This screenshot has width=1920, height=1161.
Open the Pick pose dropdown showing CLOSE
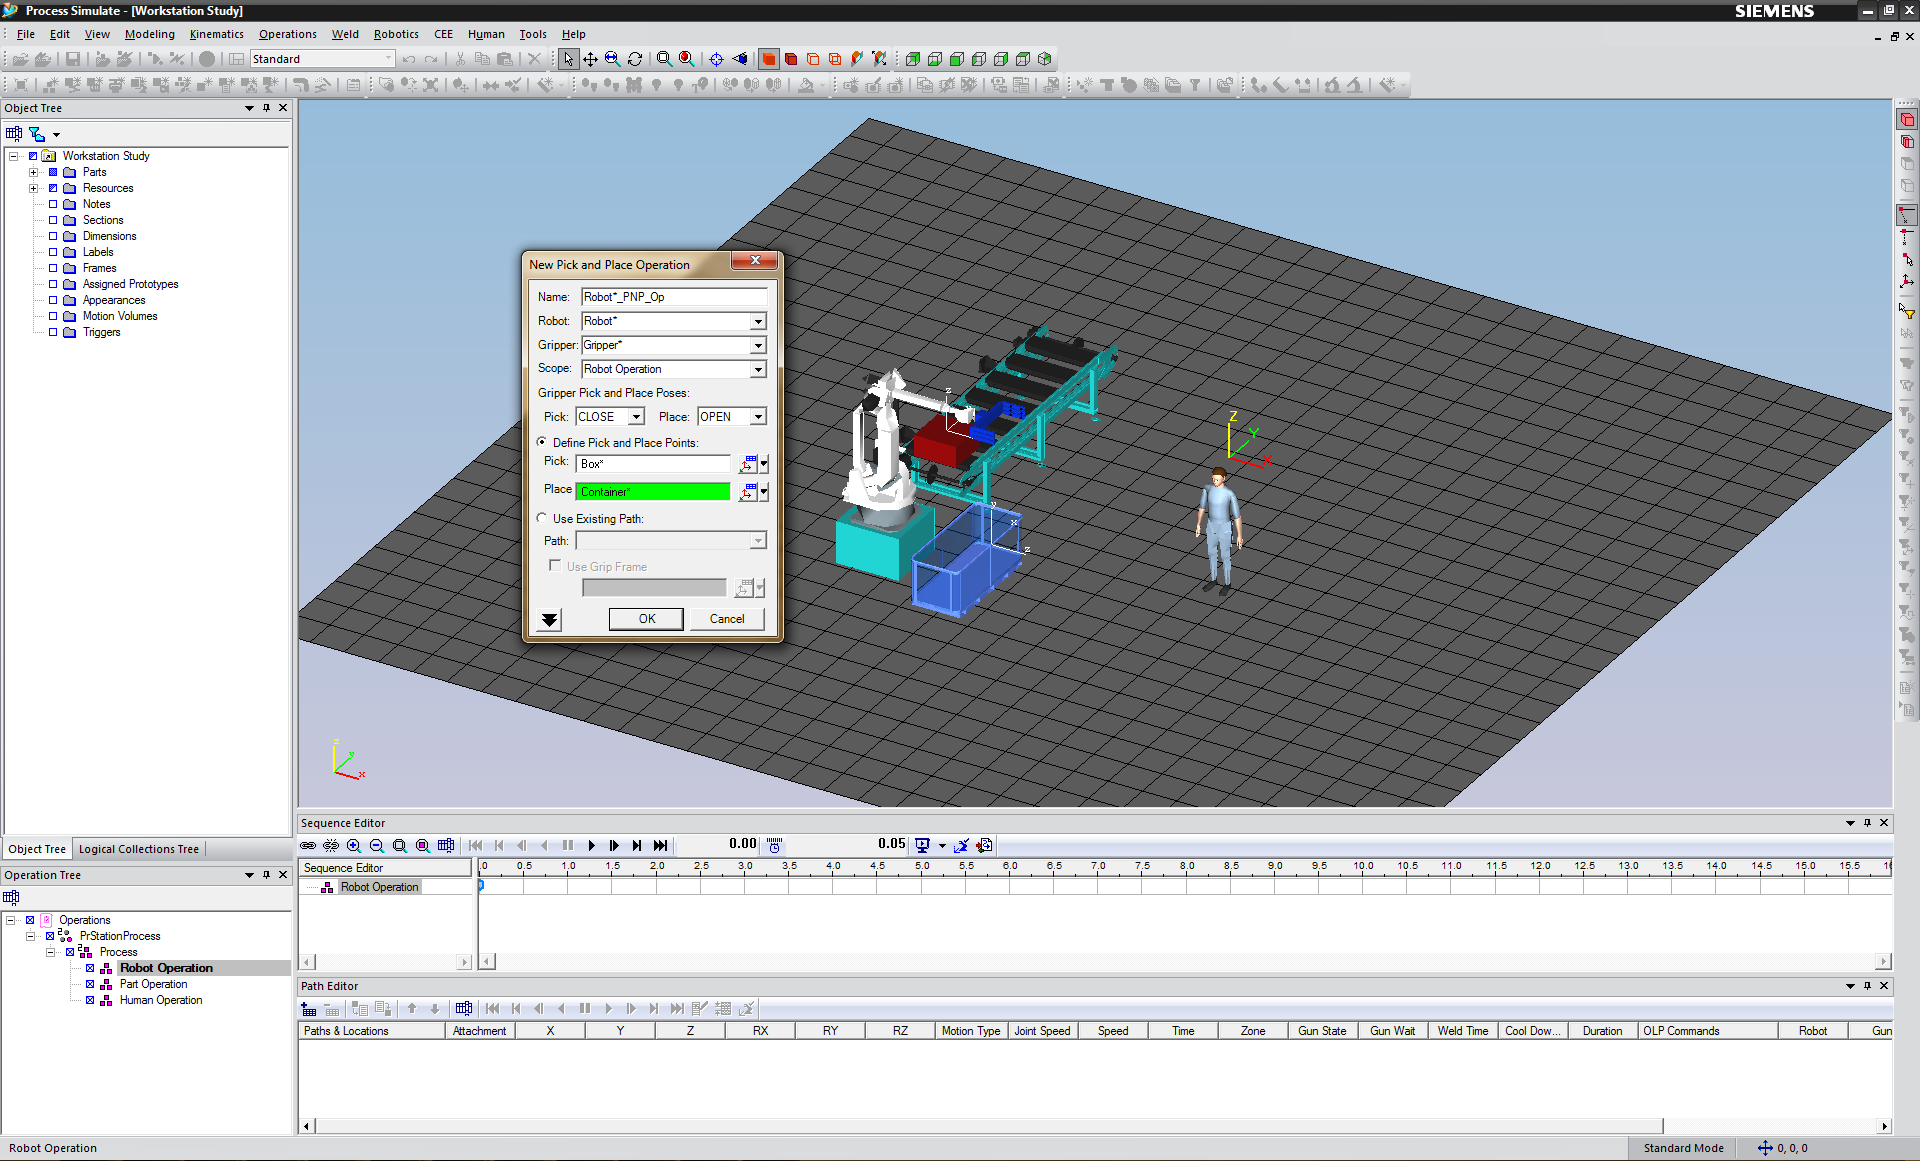(636, 417)
